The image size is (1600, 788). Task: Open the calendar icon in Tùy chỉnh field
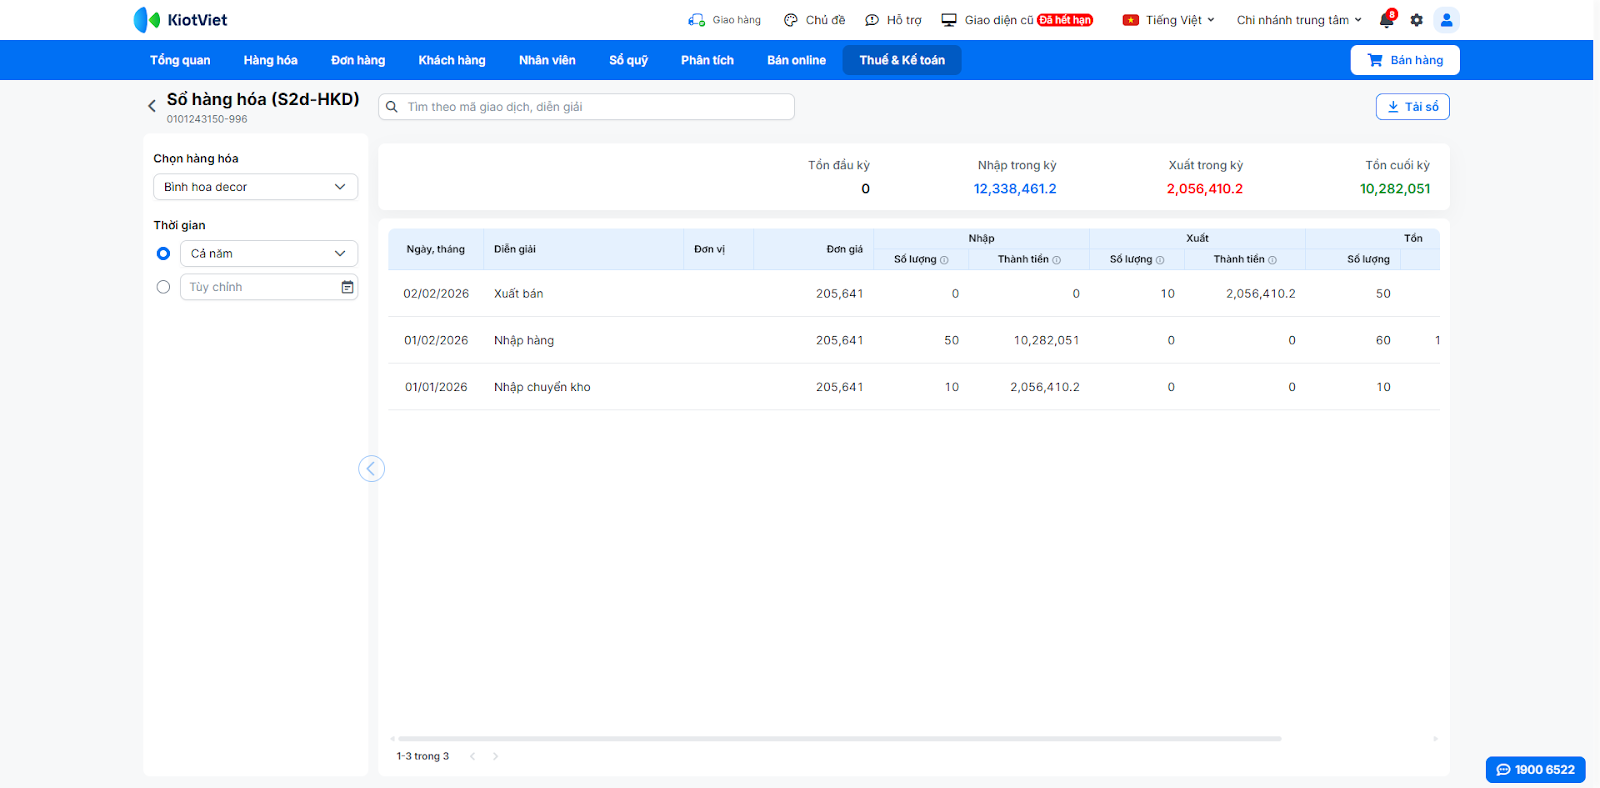pos(347,287)
